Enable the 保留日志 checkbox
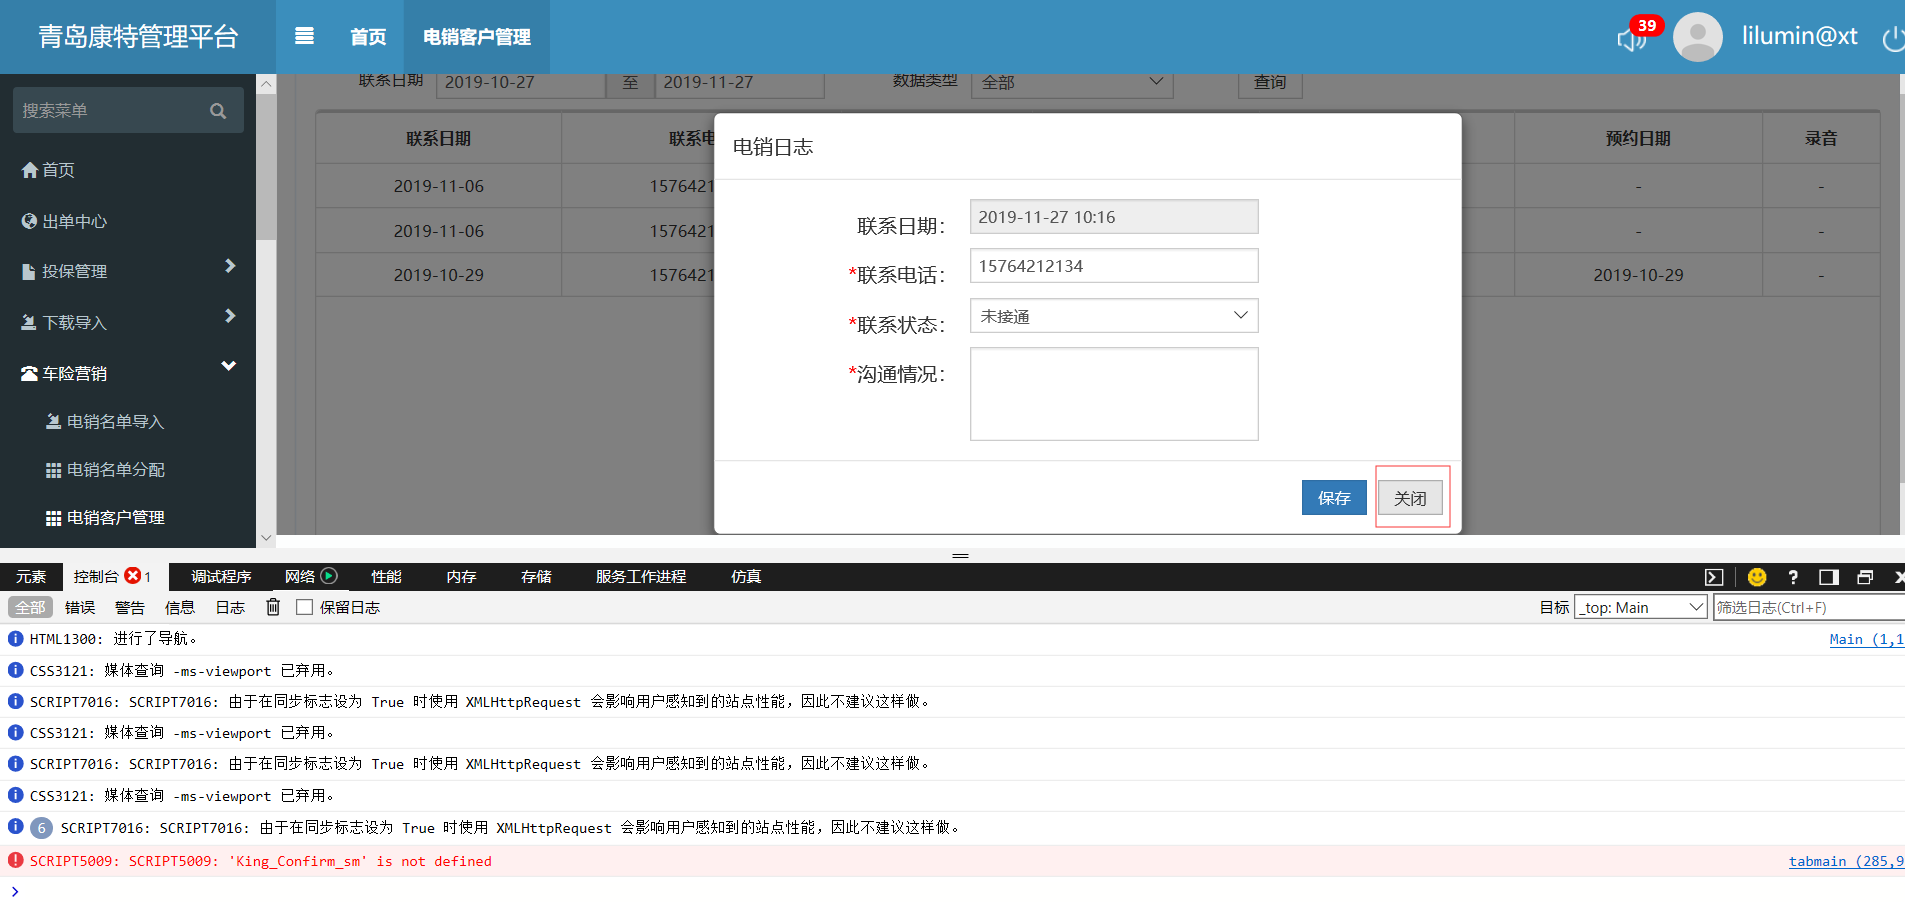Image resolution: width=1905 pixels, height=915 pixels. (305, 607)
